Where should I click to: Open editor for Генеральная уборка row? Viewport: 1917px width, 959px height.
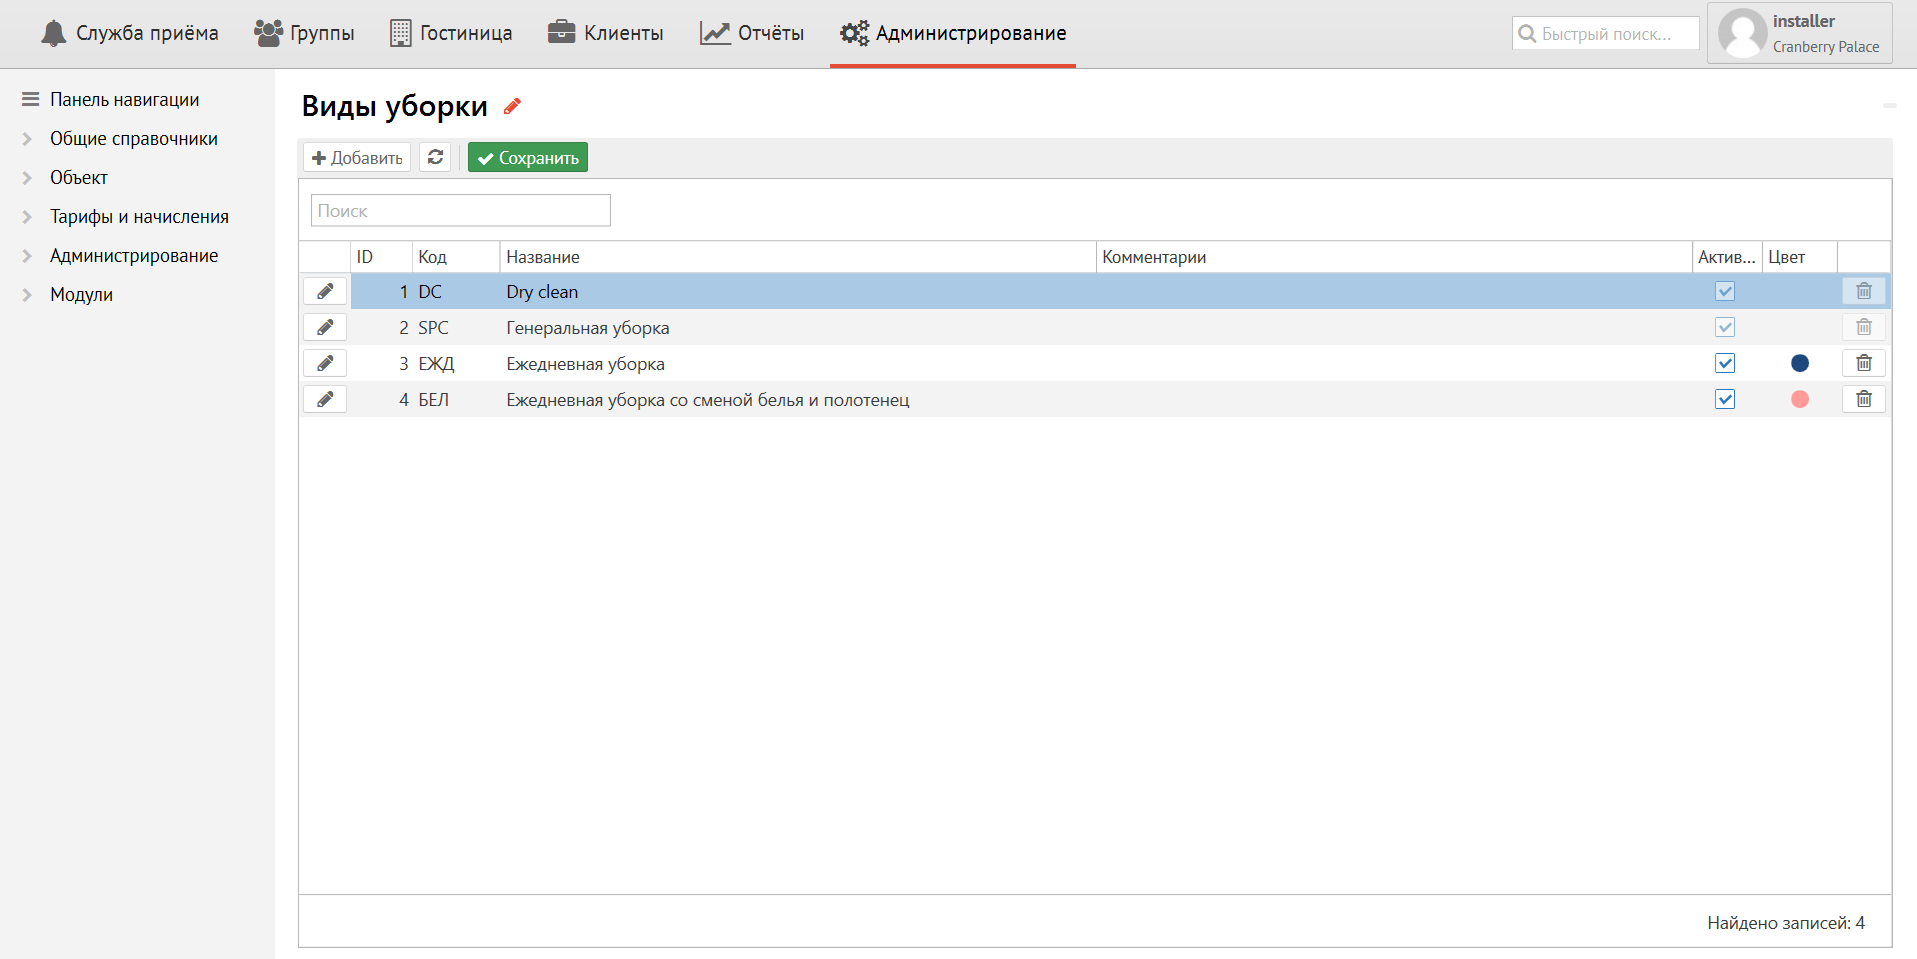(325, 327)
